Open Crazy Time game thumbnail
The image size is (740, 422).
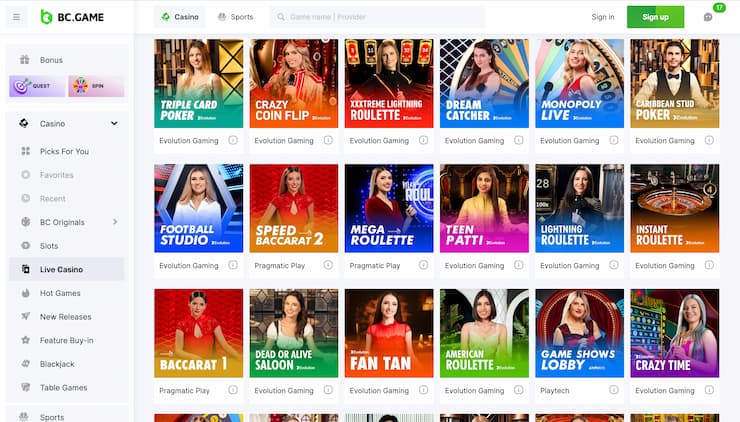[675, 333]
